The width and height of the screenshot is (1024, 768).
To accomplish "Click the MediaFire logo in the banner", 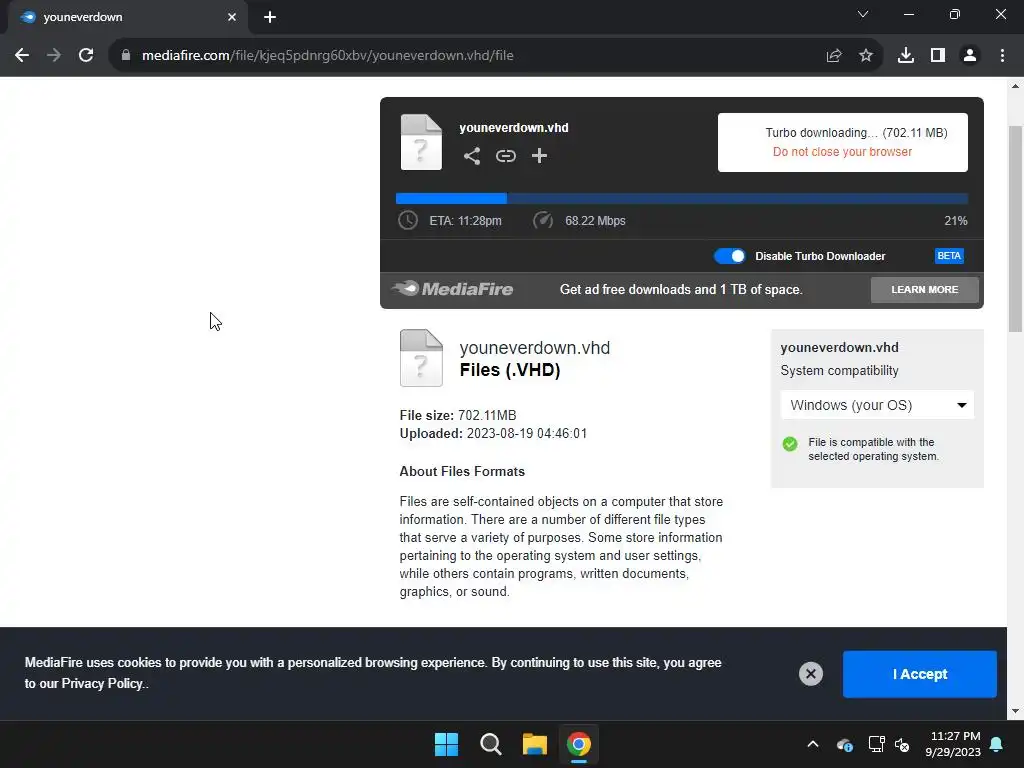I will [x=452, y=289].
